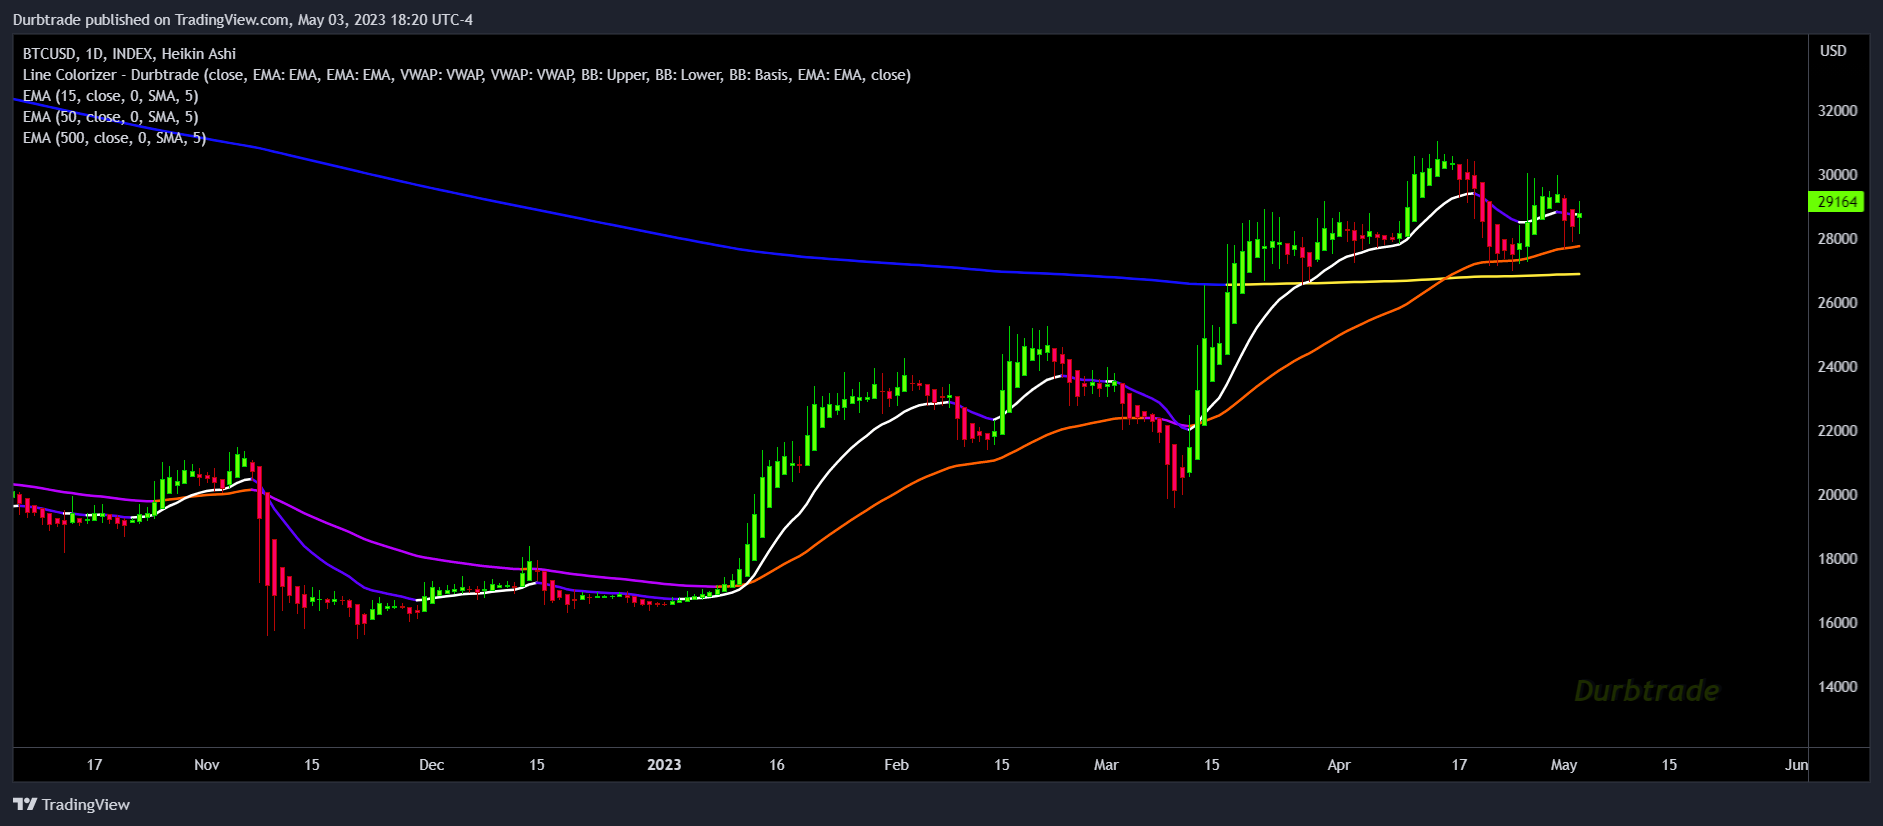The width and height of the screenshot is (1883, 826).
Task: Open the TradingView wordmark link
Action: click(x=86, y=804)
